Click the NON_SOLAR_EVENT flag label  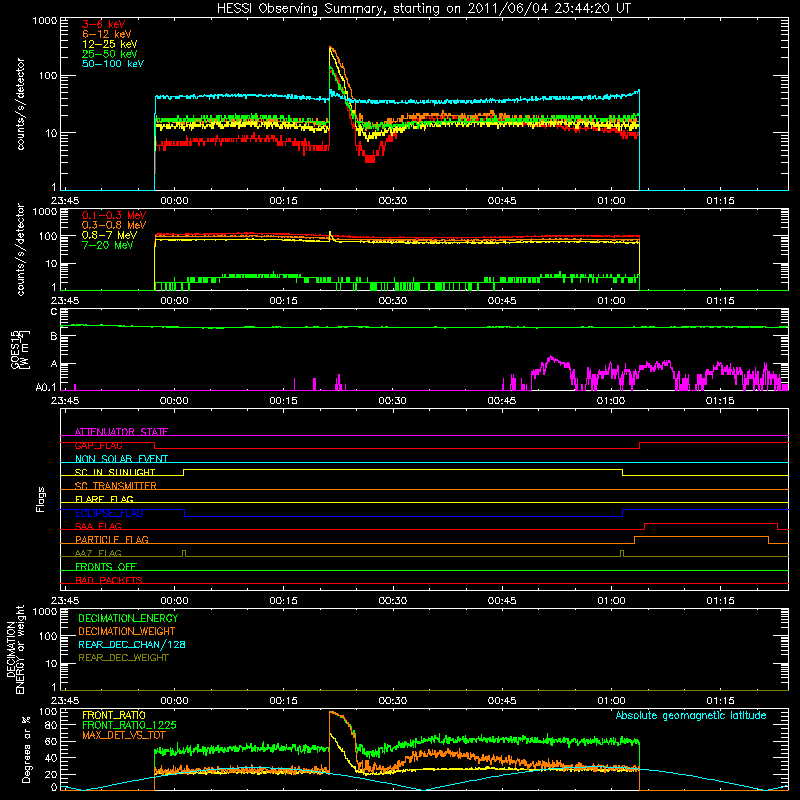click(121, 459)
